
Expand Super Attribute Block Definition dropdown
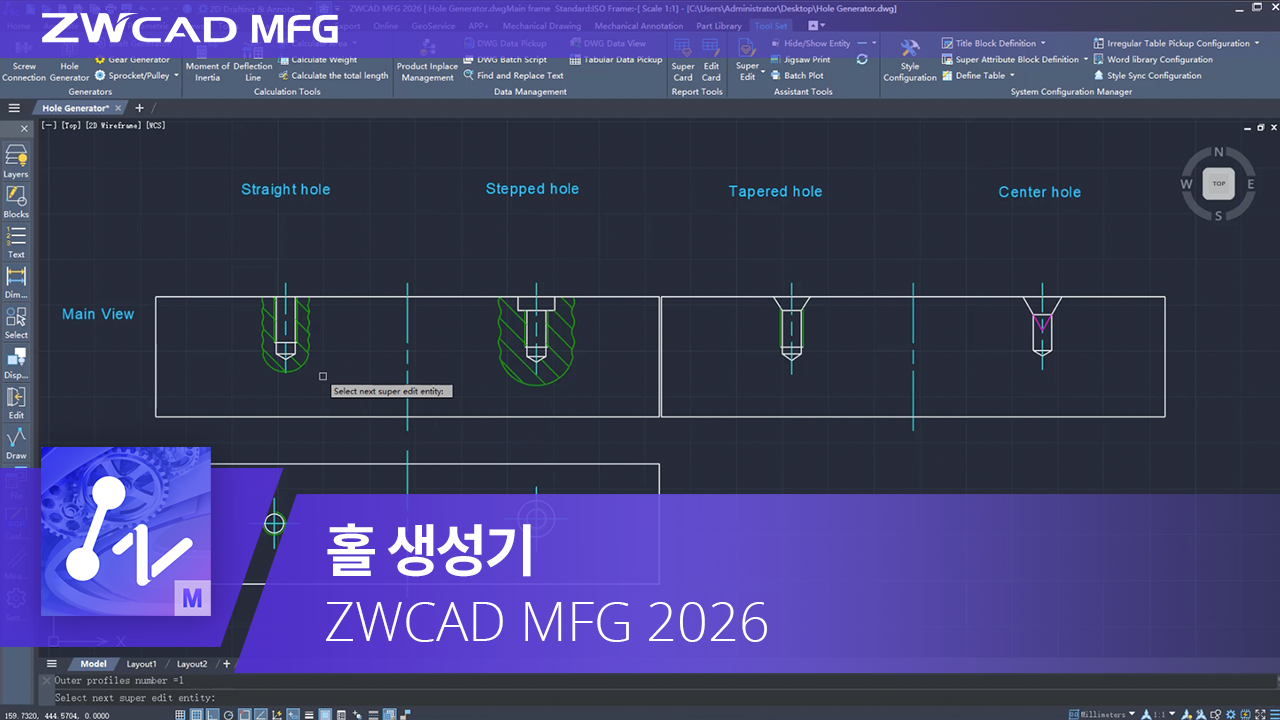pyautogui.click(x=1085, y=60)
